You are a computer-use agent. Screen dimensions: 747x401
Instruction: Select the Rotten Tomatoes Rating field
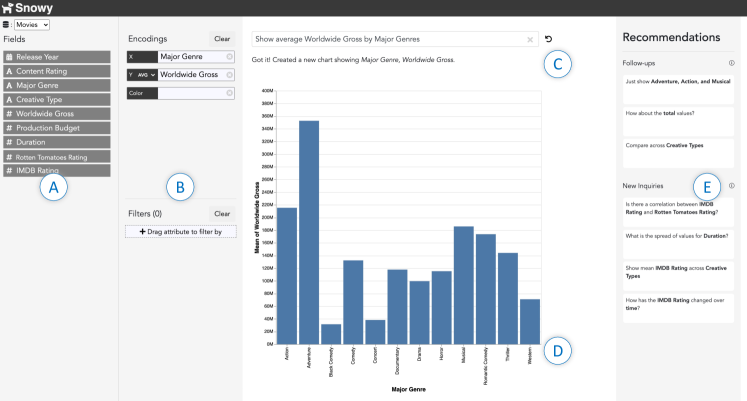[57, 157]
